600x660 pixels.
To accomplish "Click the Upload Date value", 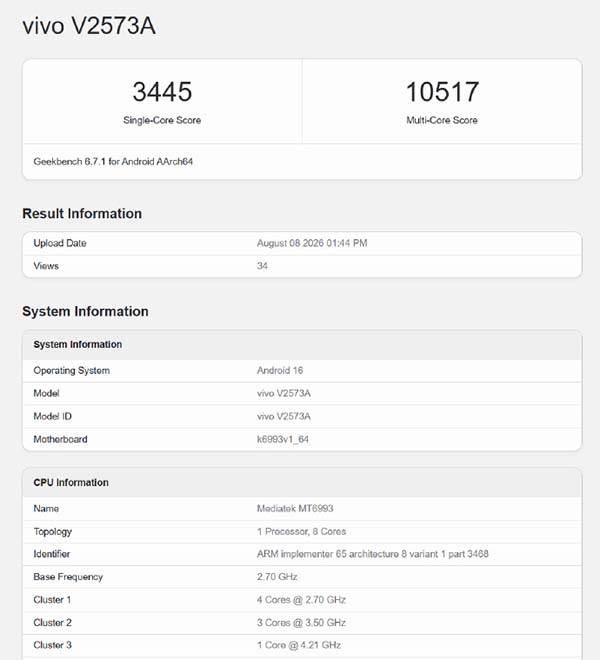I will pyautogui.click(x=312, y=243).
